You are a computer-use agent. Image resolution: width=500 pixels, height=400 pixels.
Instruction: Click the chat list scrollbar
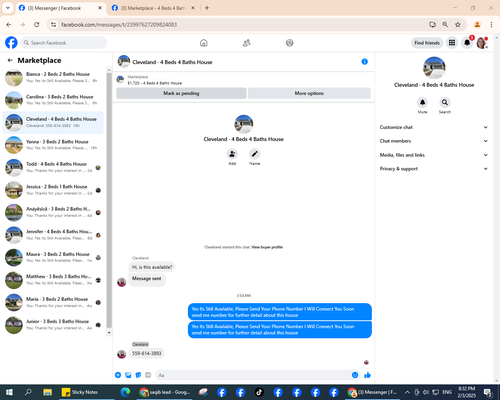coord(109,200)
